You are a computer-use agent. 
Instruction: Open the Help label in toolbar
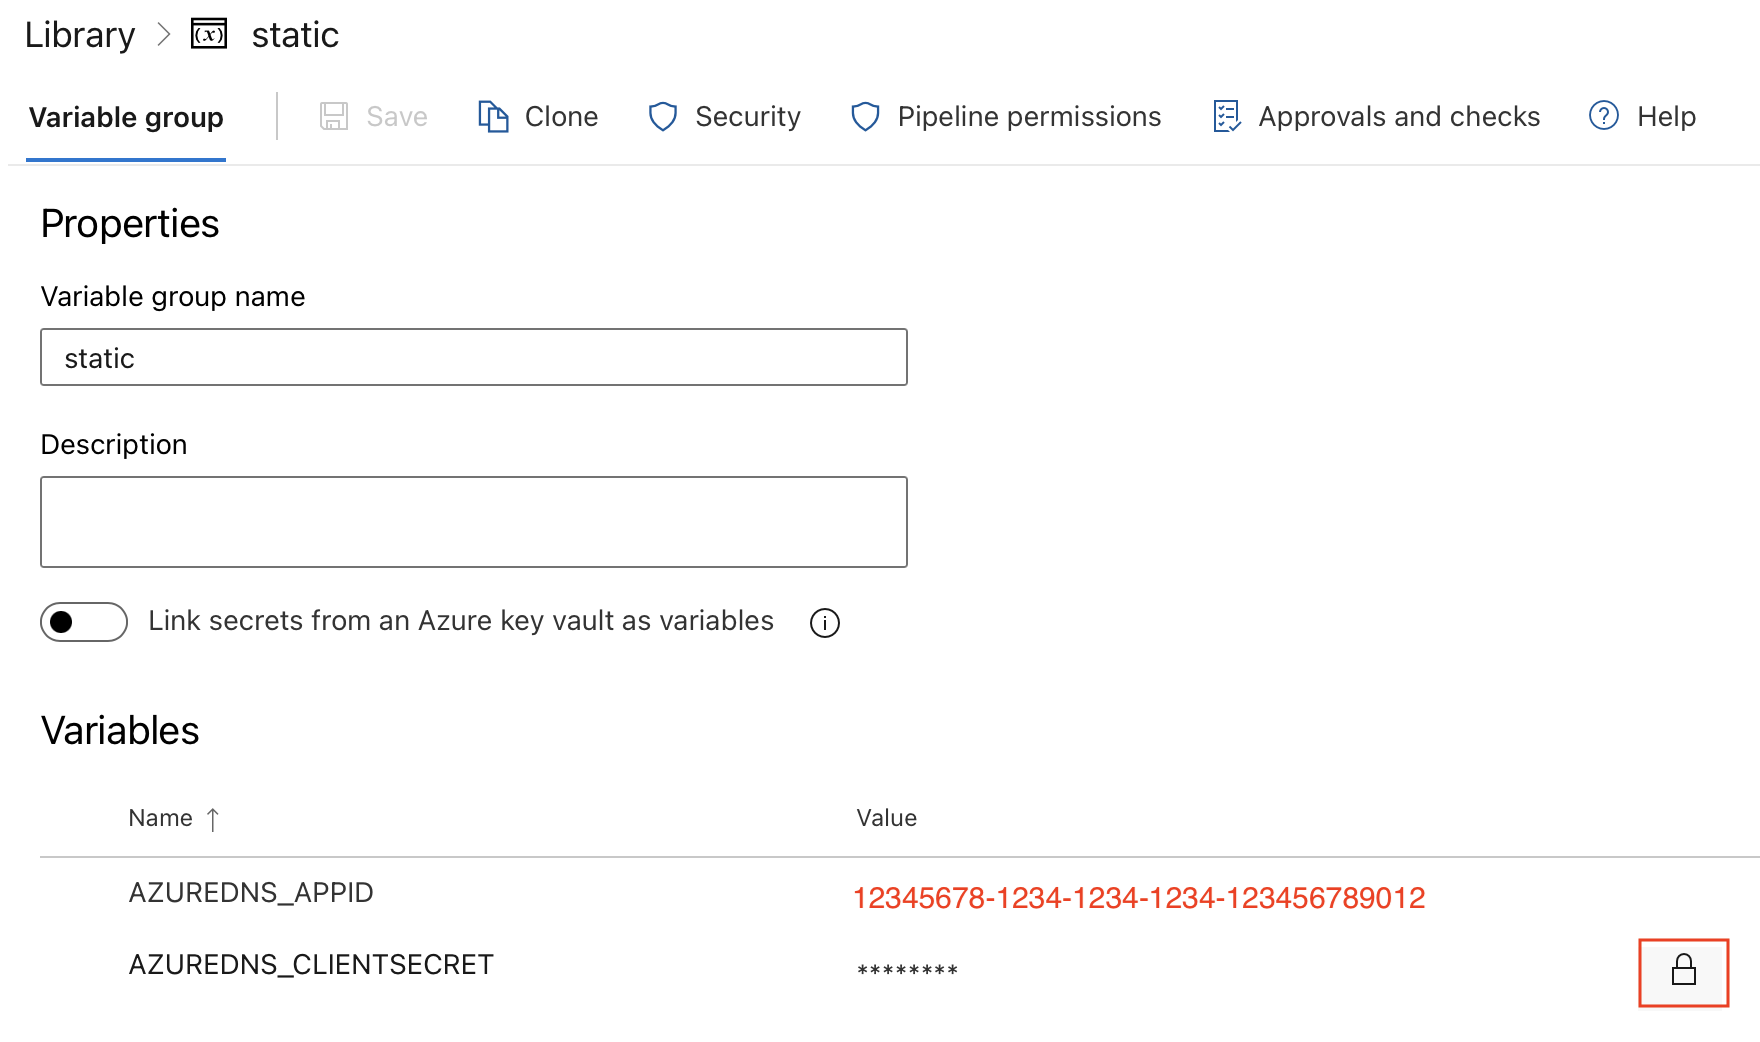pos(1666,117)
